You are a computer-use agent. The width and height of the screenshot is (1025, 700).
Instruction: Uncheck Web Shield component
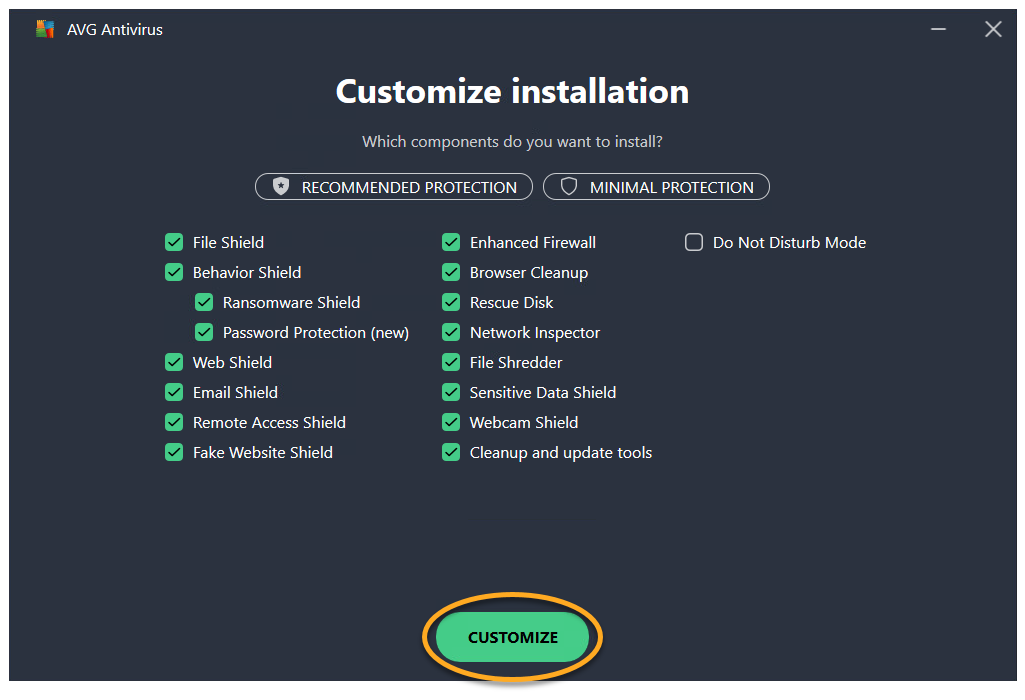[x=174, y=362]
